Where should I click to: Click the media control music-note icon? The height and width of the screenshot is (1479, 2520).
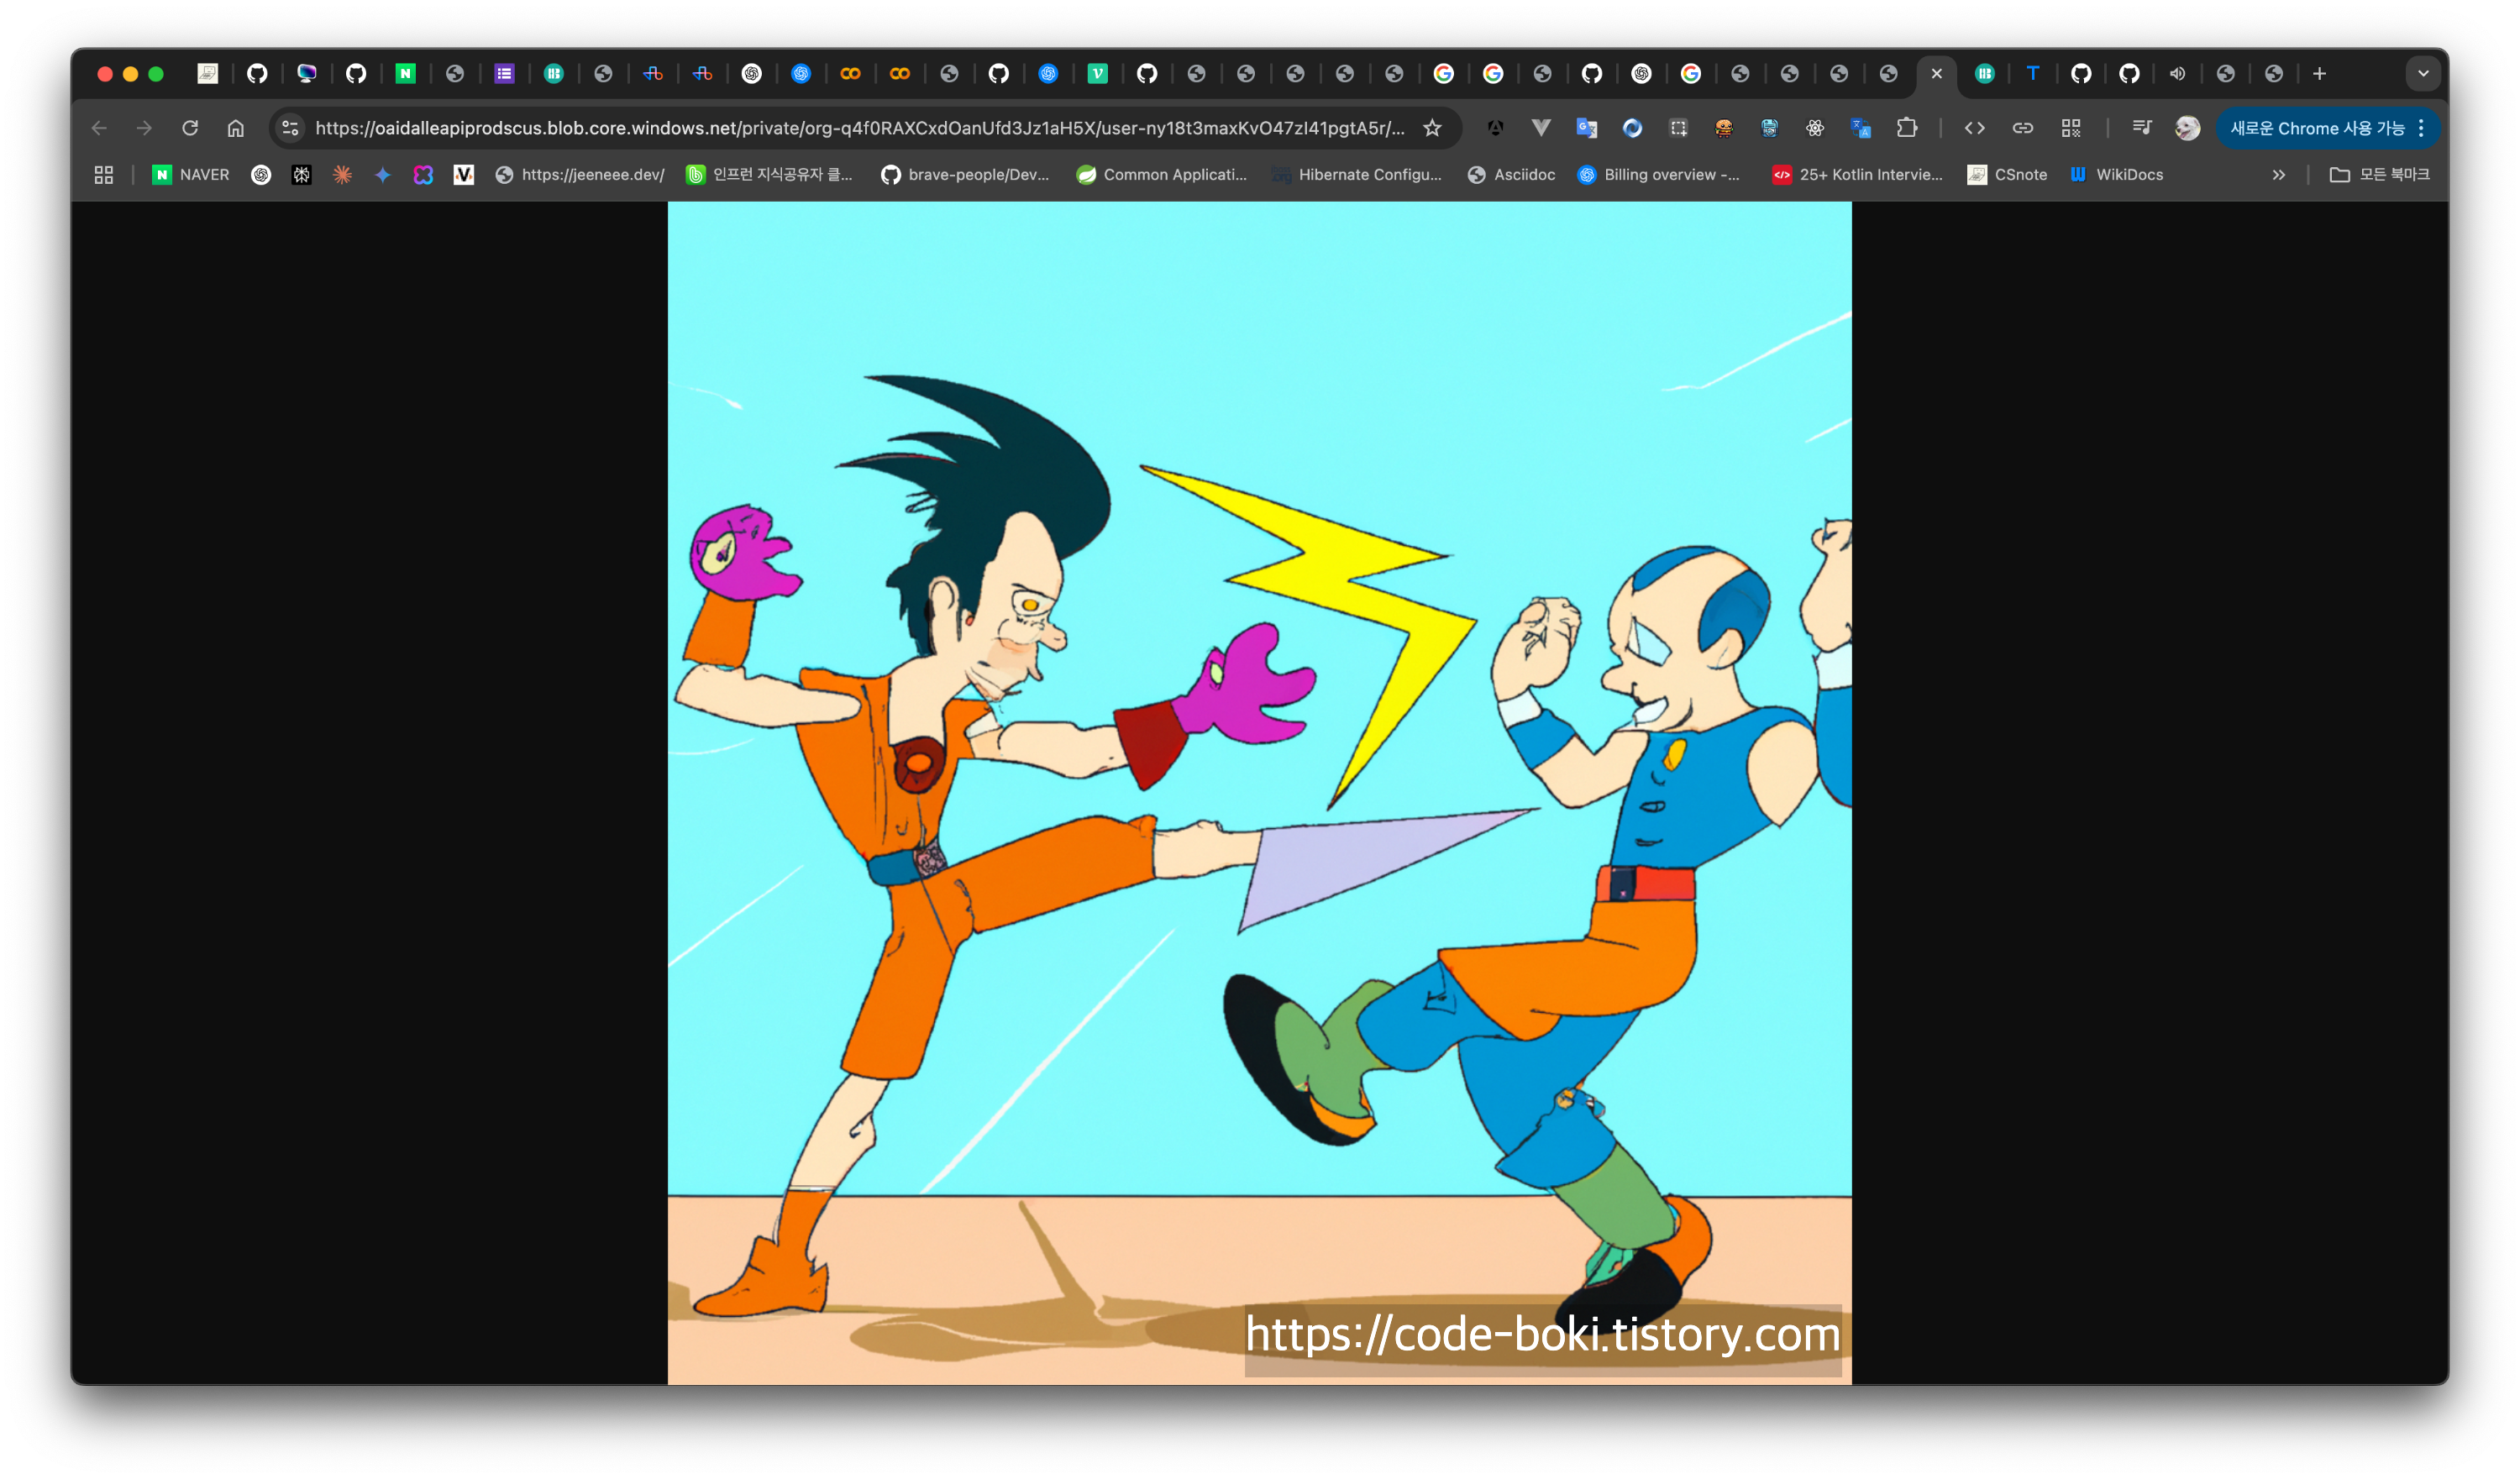(x=2141, y=128)
